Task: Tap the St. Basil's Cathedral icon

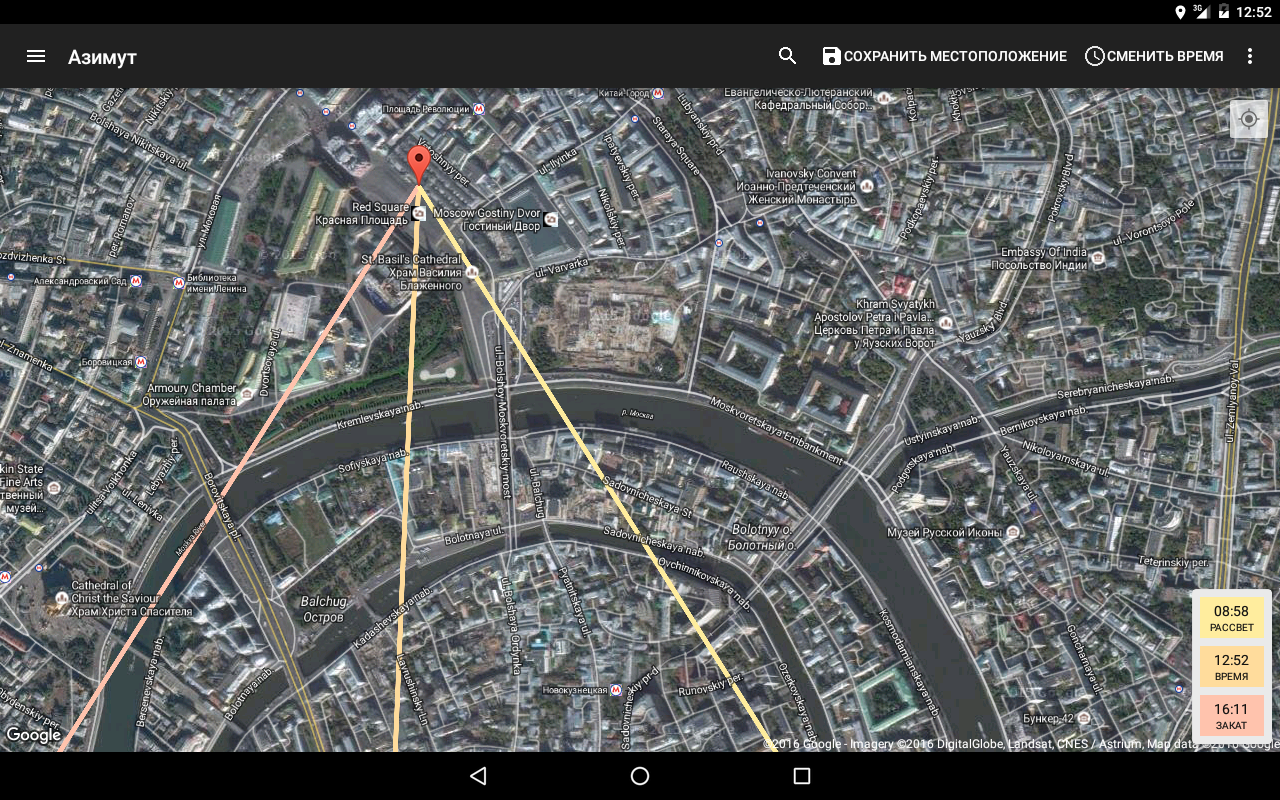Action: (470, 271)
